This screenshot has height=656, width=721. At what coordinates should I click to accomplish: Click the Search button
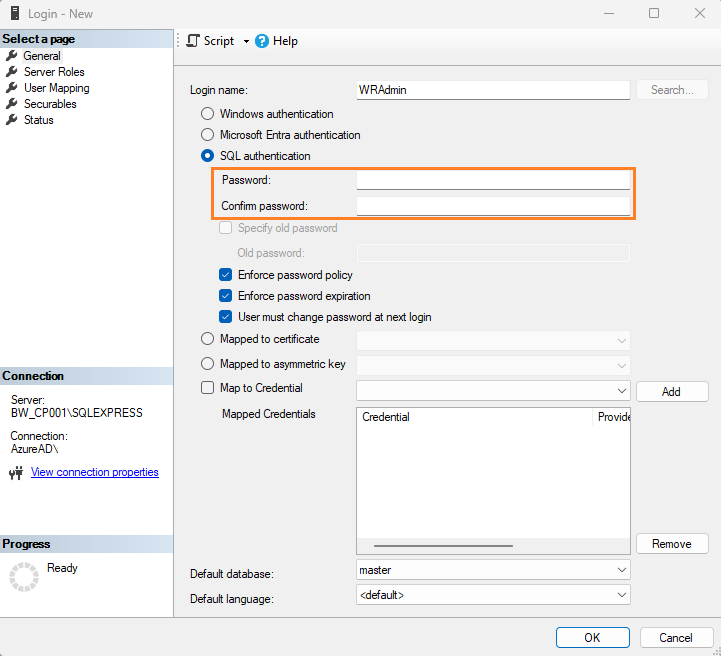point(672,90)
